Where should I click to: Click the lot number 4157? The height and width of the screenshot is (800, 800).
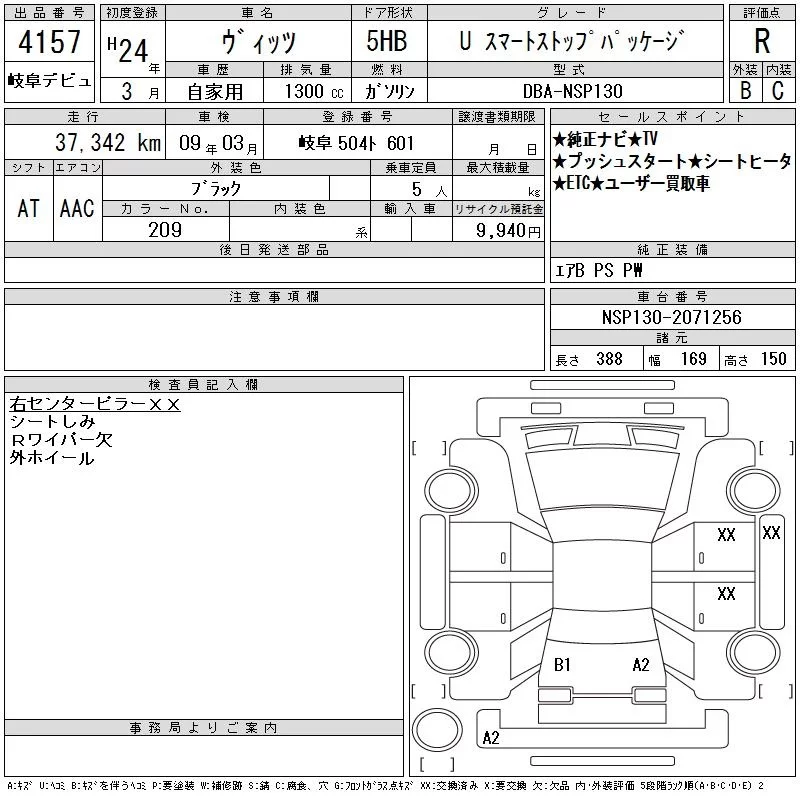click(x=49, y=42)
